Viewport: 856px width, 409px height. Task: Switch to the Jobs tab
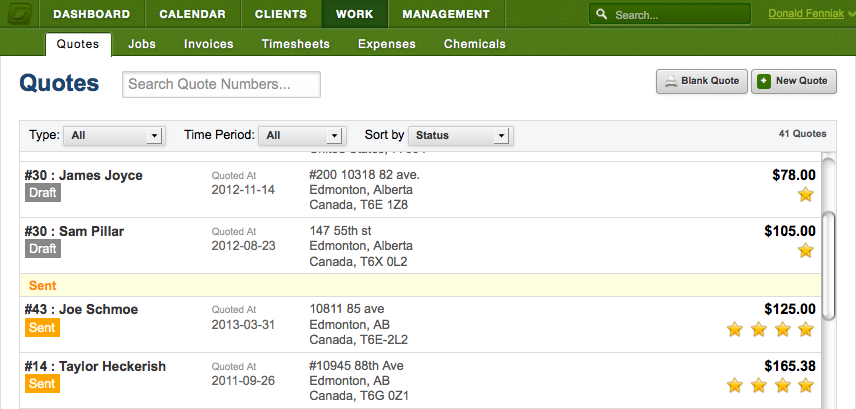coord(142,44)
